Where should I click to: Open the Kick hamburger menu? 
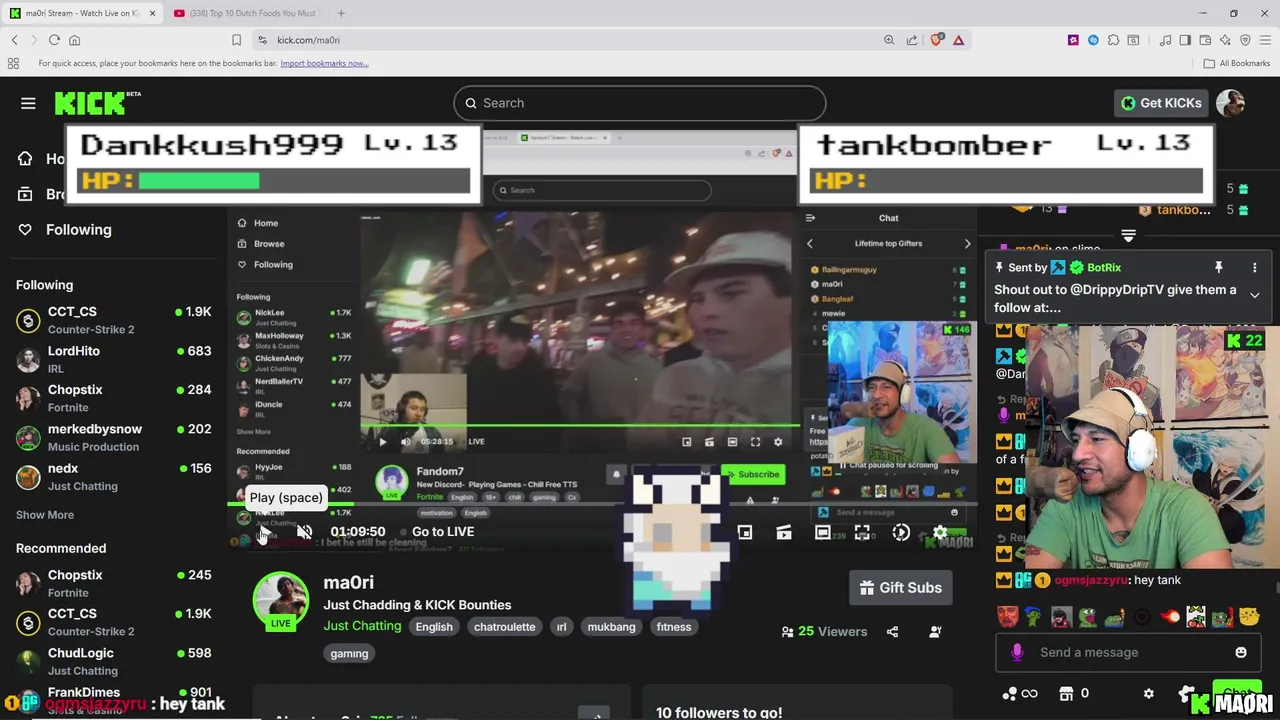coord(28,103)
